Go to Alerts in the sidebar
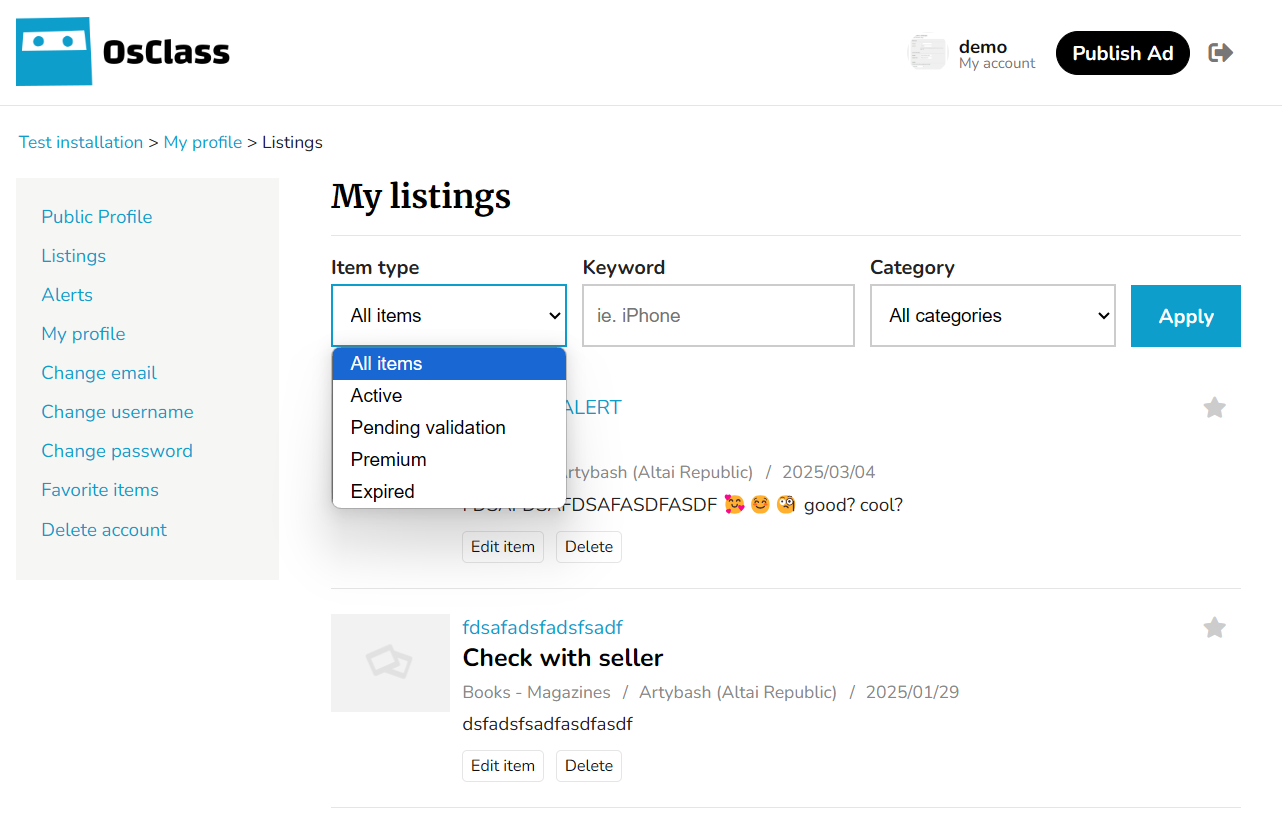Screen dimensions: 1282x813 (67, 295)
